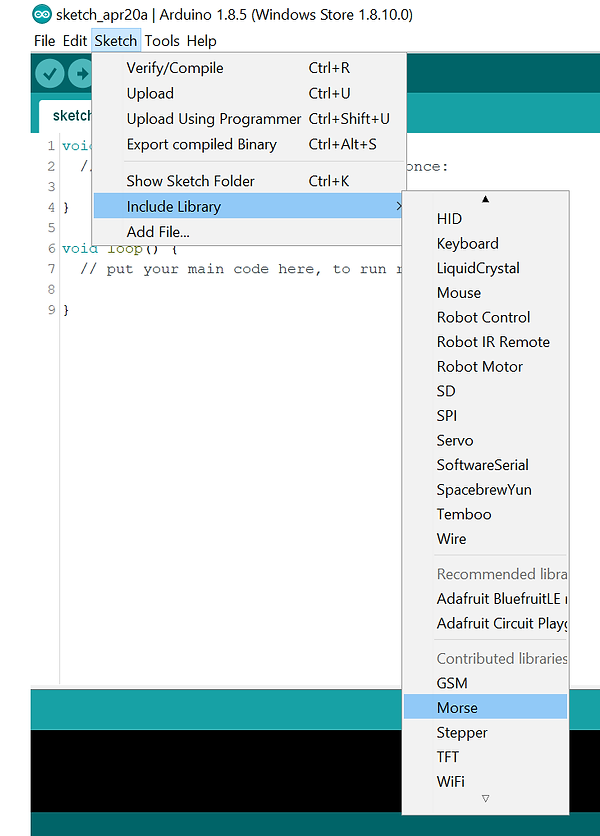The image size is (600, 836).
Task: Include the Adafruit Circuit Playground library
Action: pos(485,623)
